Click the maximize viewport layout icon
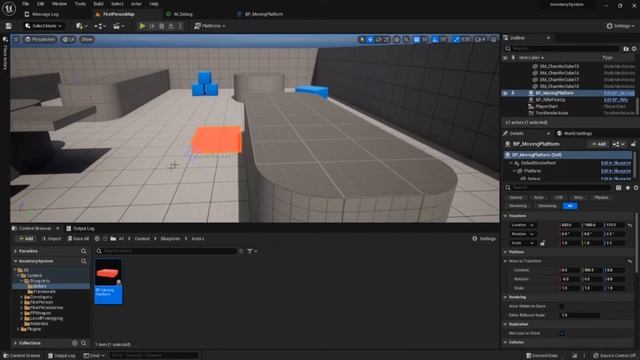Screen dimensions: 640x360 [493, 40]
